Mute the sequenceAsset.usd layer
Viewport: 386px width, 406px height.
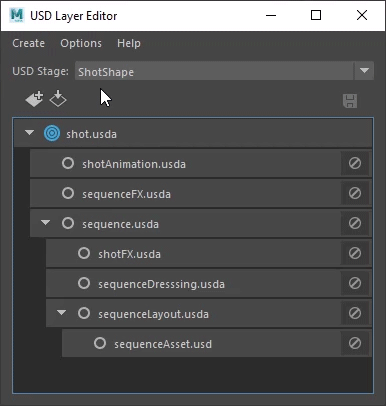(x=355, y=343)
